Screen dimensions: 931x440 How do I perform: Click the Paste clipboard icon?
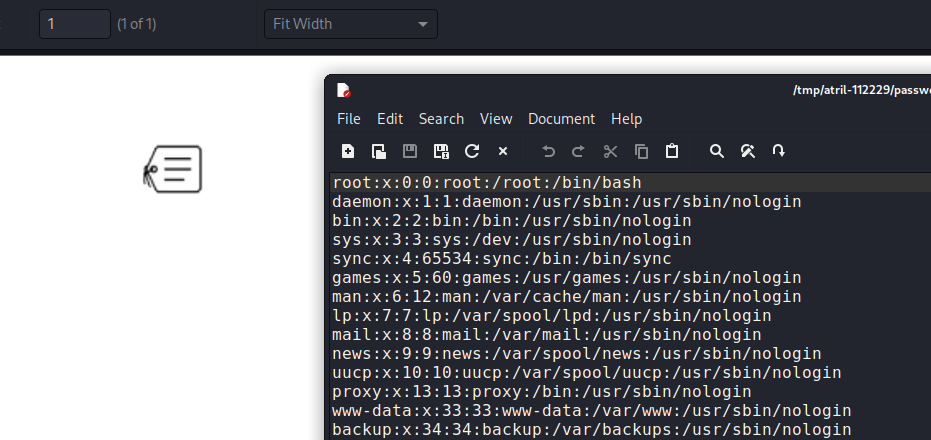672,151
